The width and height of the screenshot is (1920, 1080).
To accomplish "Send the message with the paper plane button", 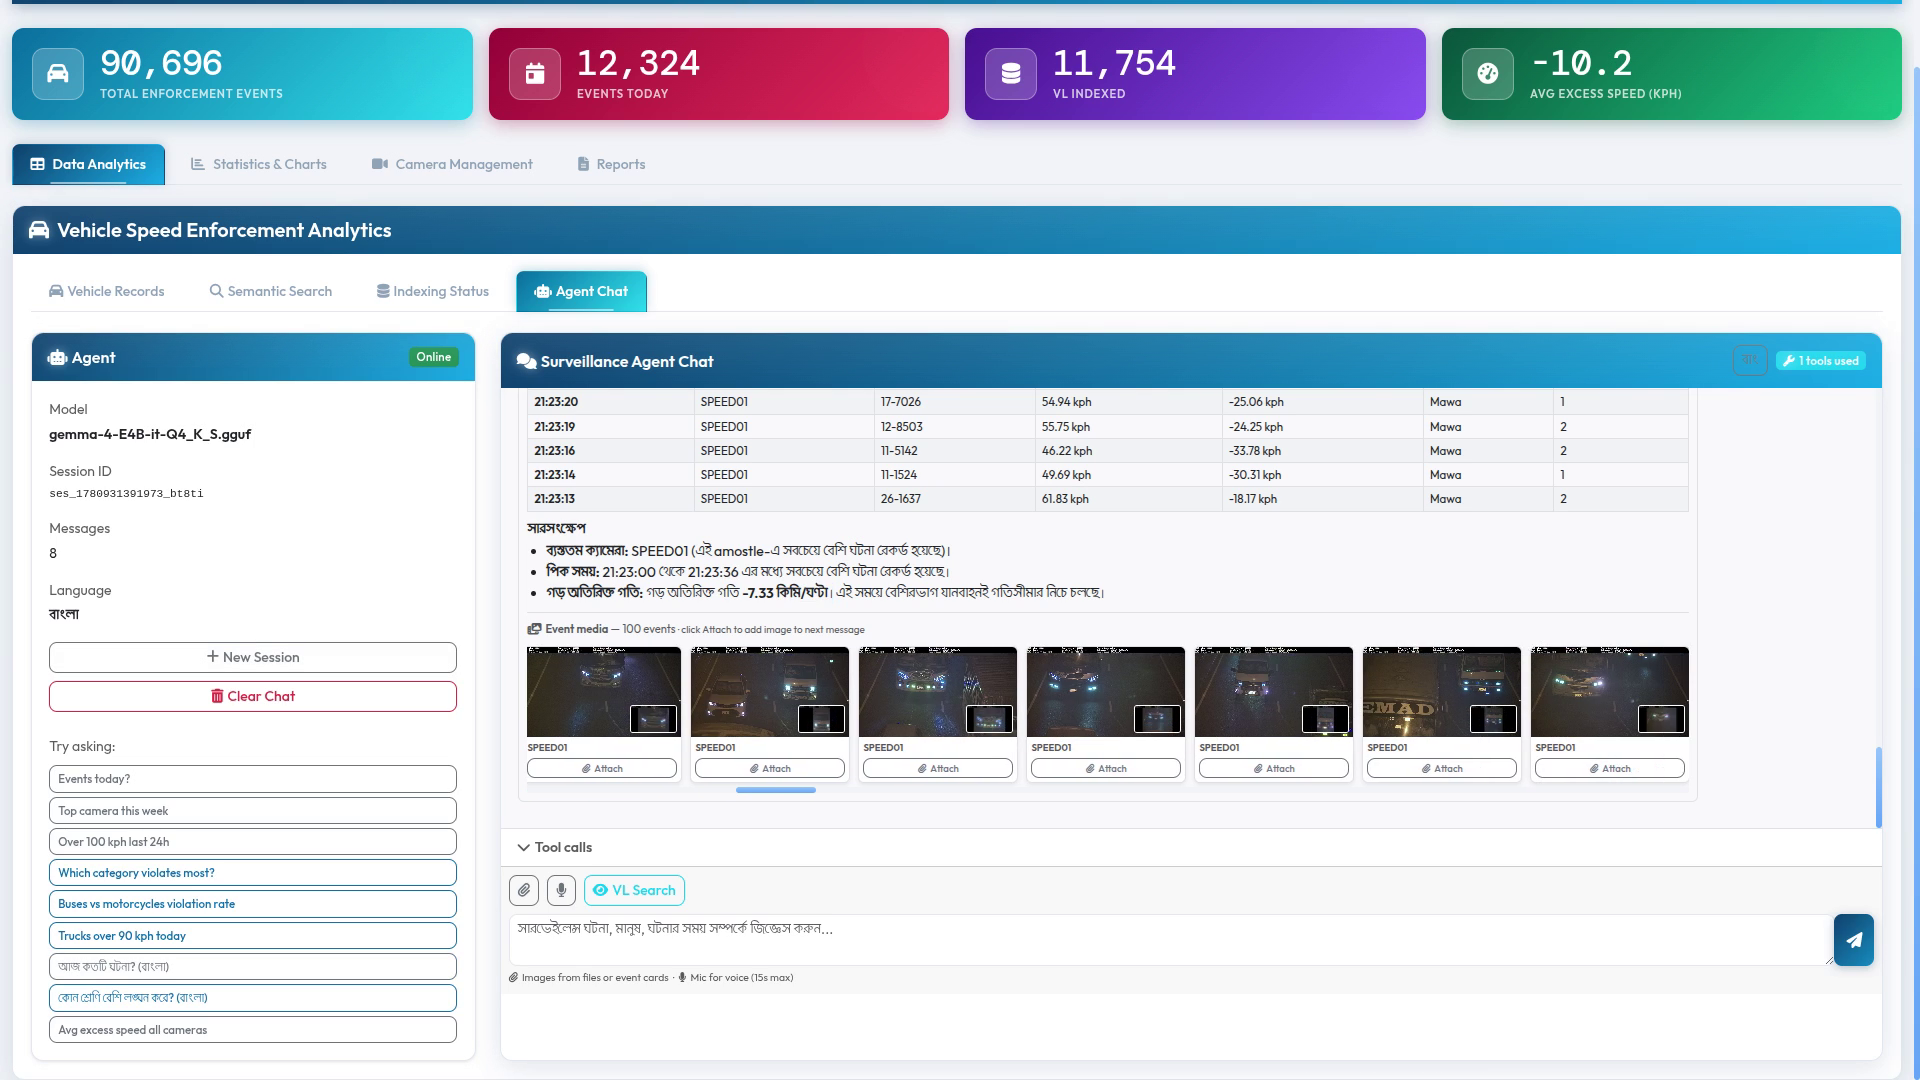I will pyautogui.click(x=1853, y=940).
